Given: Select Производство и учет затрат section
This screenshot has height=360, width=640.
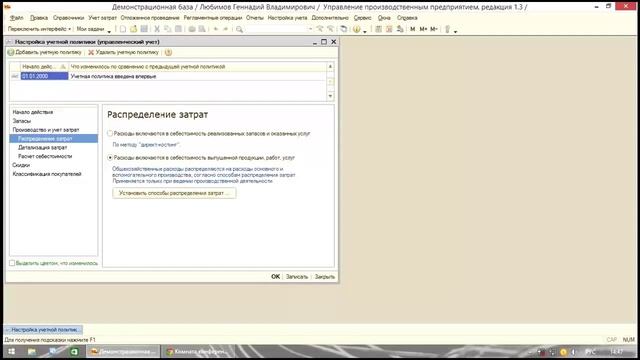Looking at the screenshot, I should tap(46, 130).
